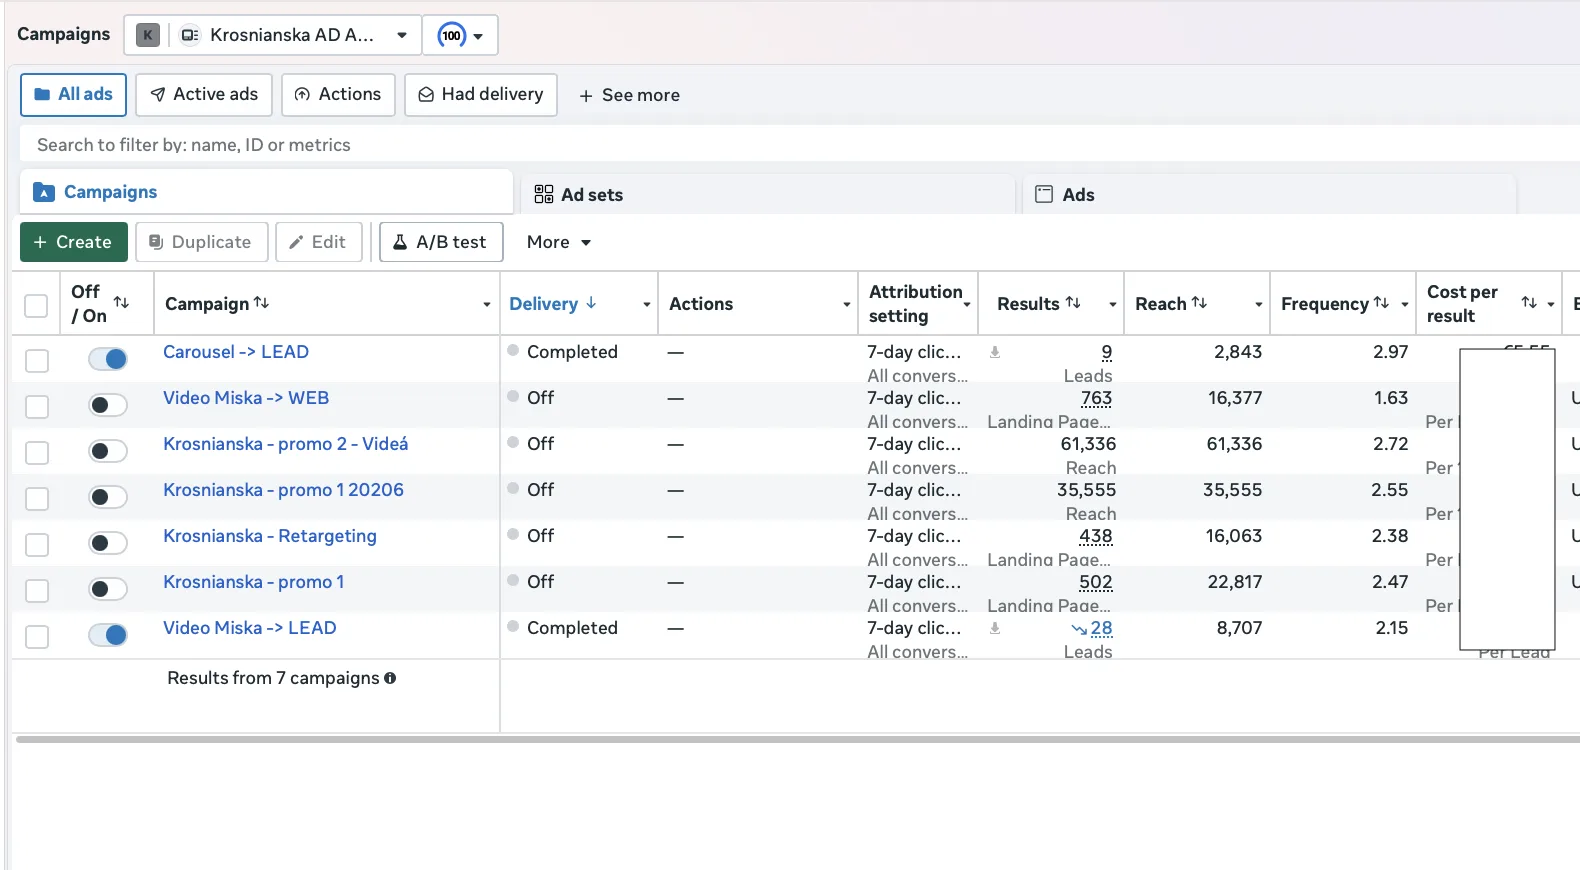Viewport: 1580px width, 870px height.
Task: Open the Krosnianska - promo 2 - Videá campaign link
Action: coord(286,444)
